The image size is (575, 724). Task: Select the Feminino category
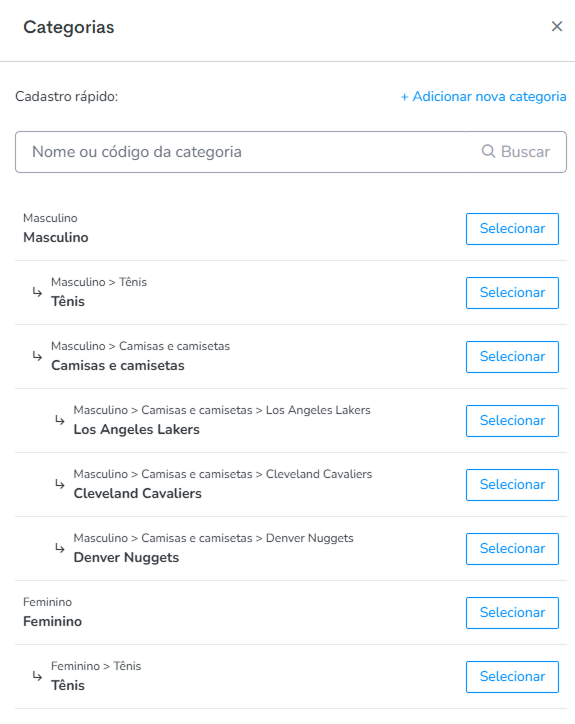[512, 613]
